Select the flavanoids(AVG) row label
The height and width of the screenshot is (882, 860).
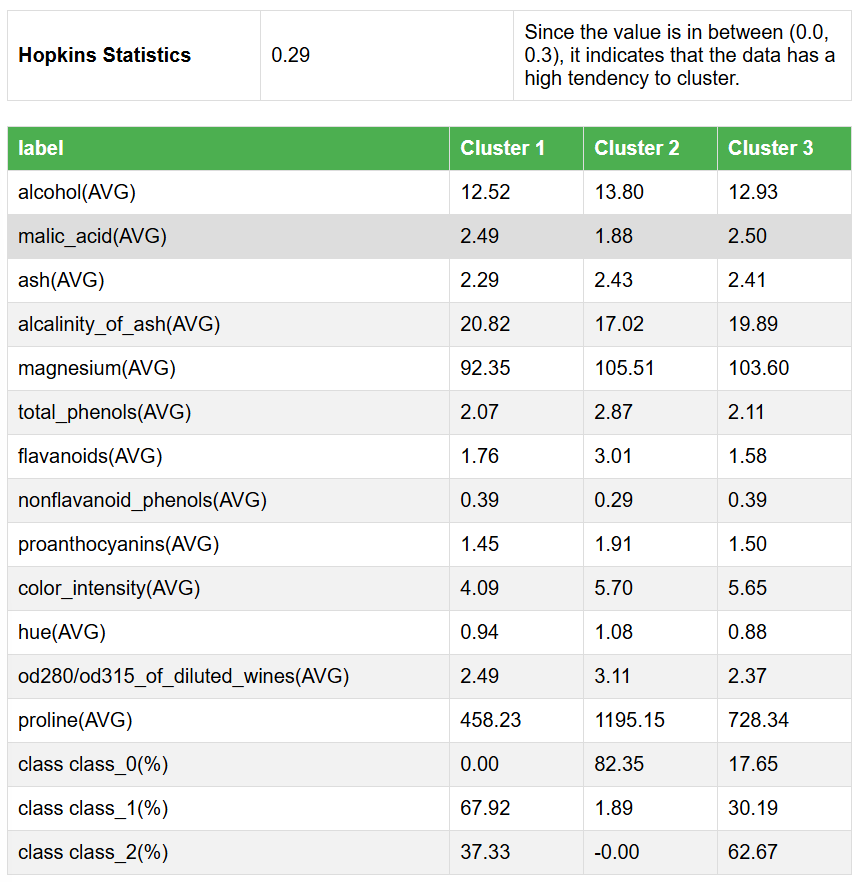pyautogui.click(x=90, y=456)
